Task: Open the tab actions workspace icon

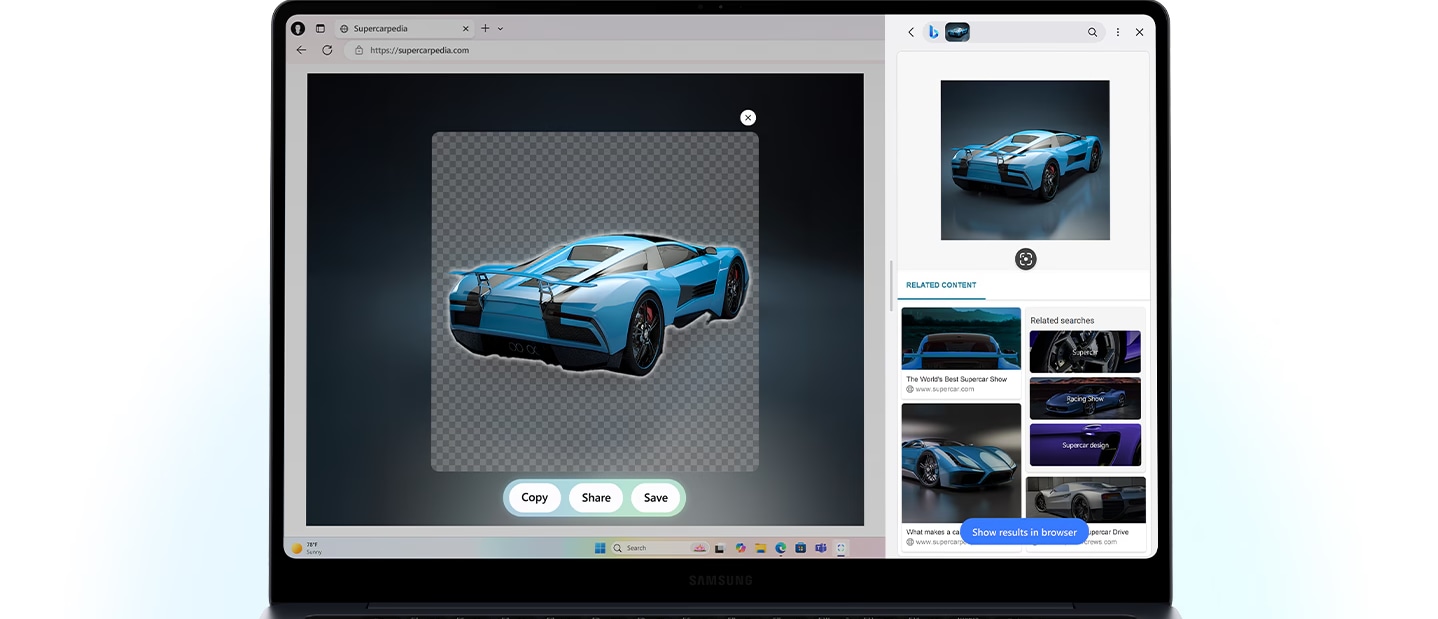Action: pos(320,29)
